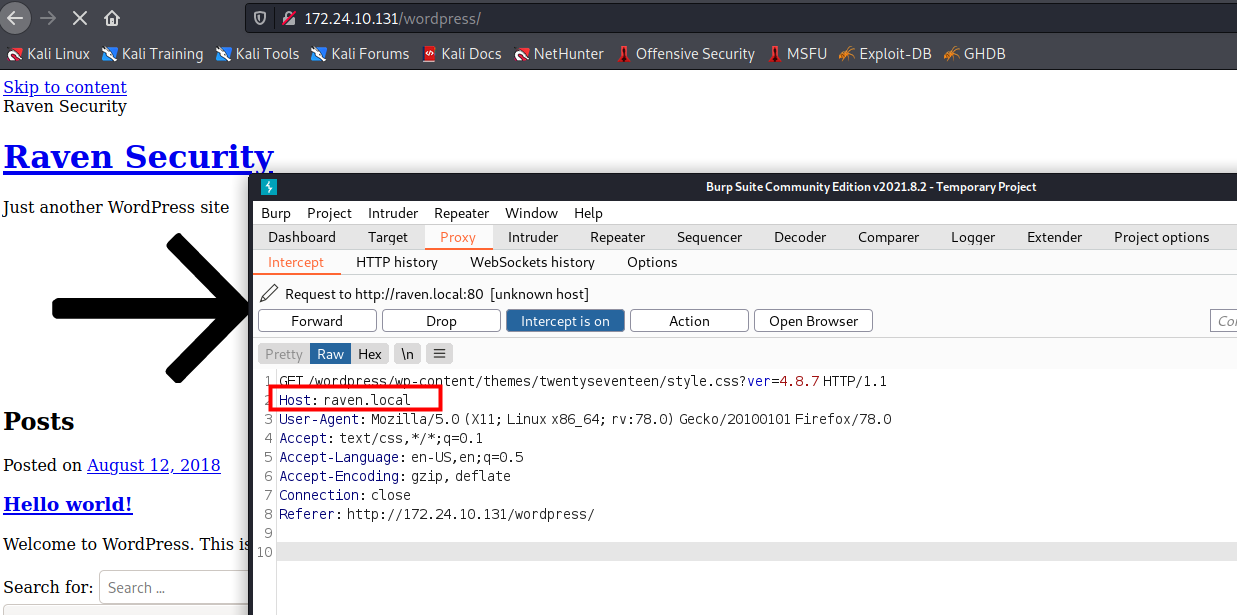Toggle the Intercept is on button

(565, 321)
